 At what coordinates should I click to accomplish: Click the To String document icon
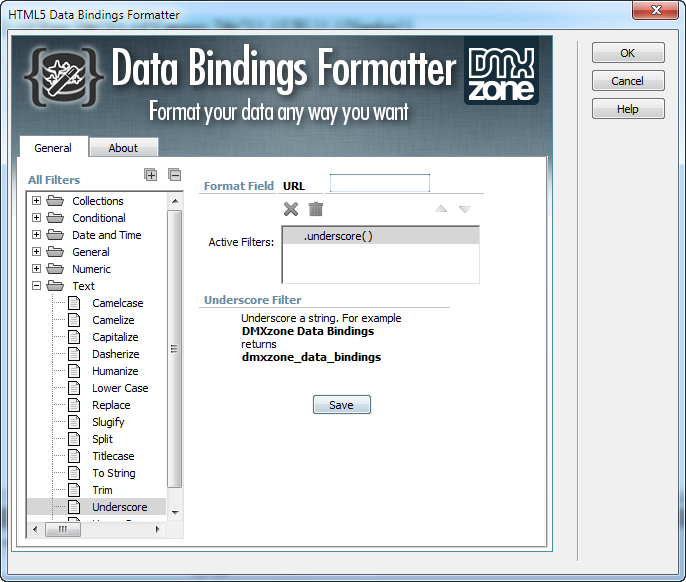pos(74,473)
